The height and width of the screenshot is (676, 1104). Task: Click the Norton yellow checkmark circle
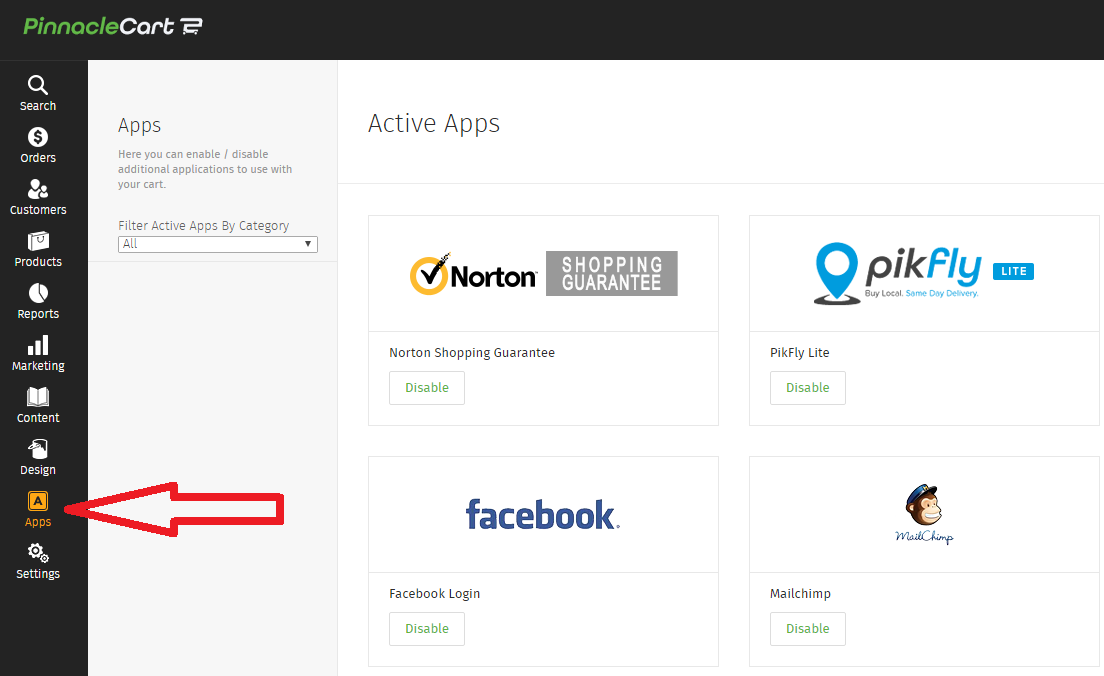(429, 274)
